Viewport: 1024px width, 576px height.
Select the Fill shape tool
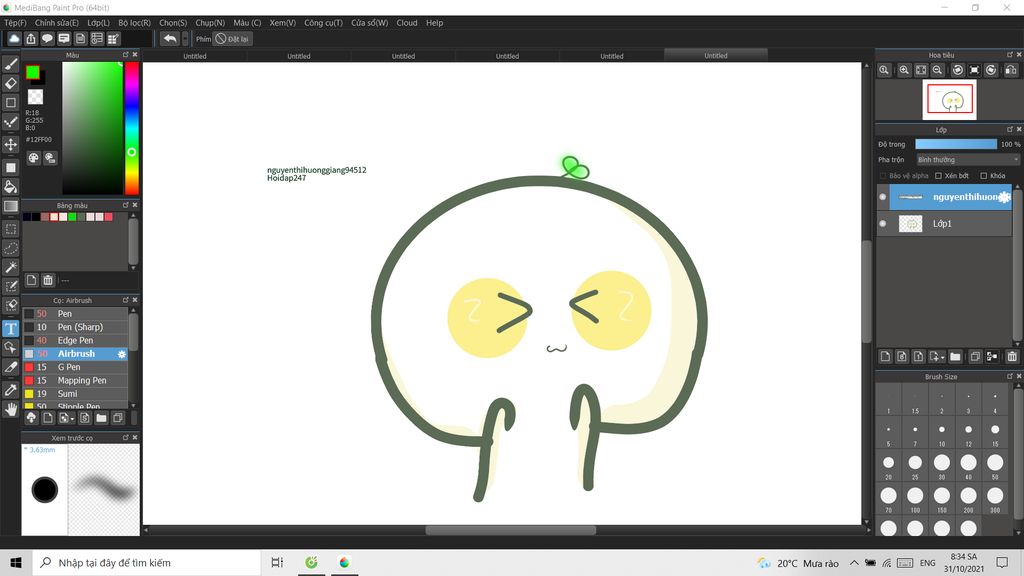click(x=10, y=167)
